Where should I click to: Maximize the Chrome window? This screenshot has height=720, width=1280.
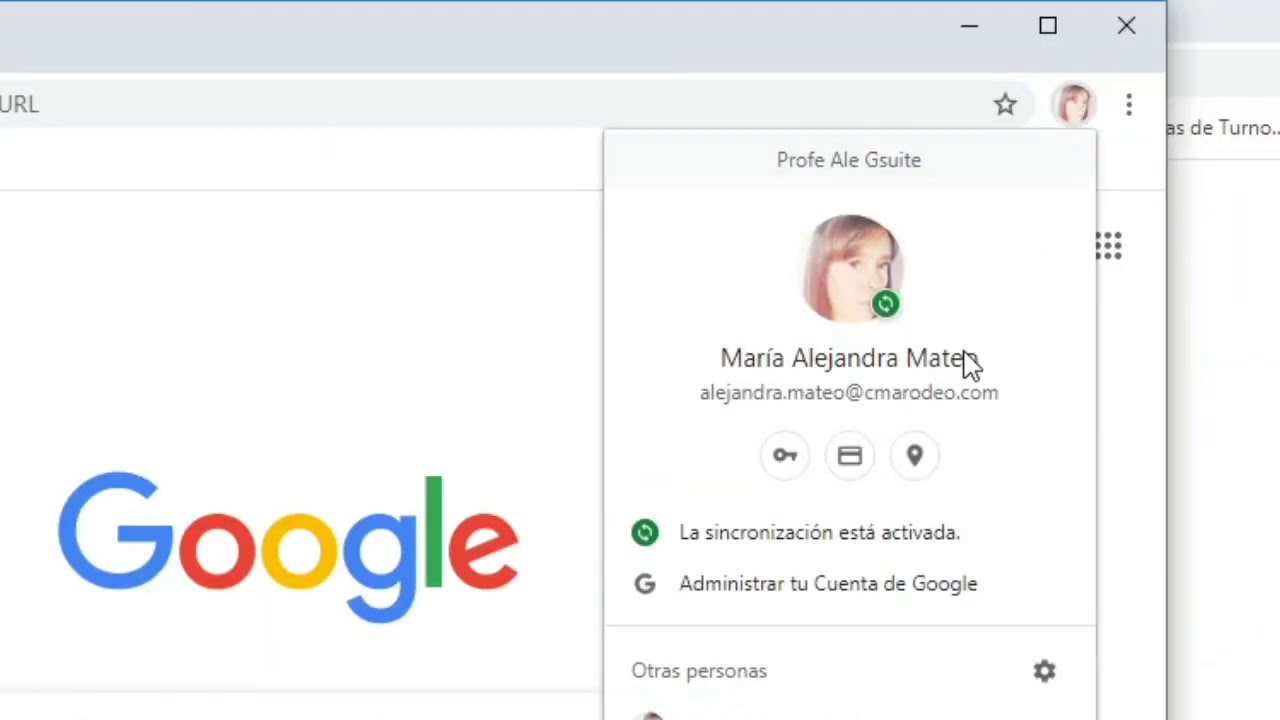(x=1048, y=26)
